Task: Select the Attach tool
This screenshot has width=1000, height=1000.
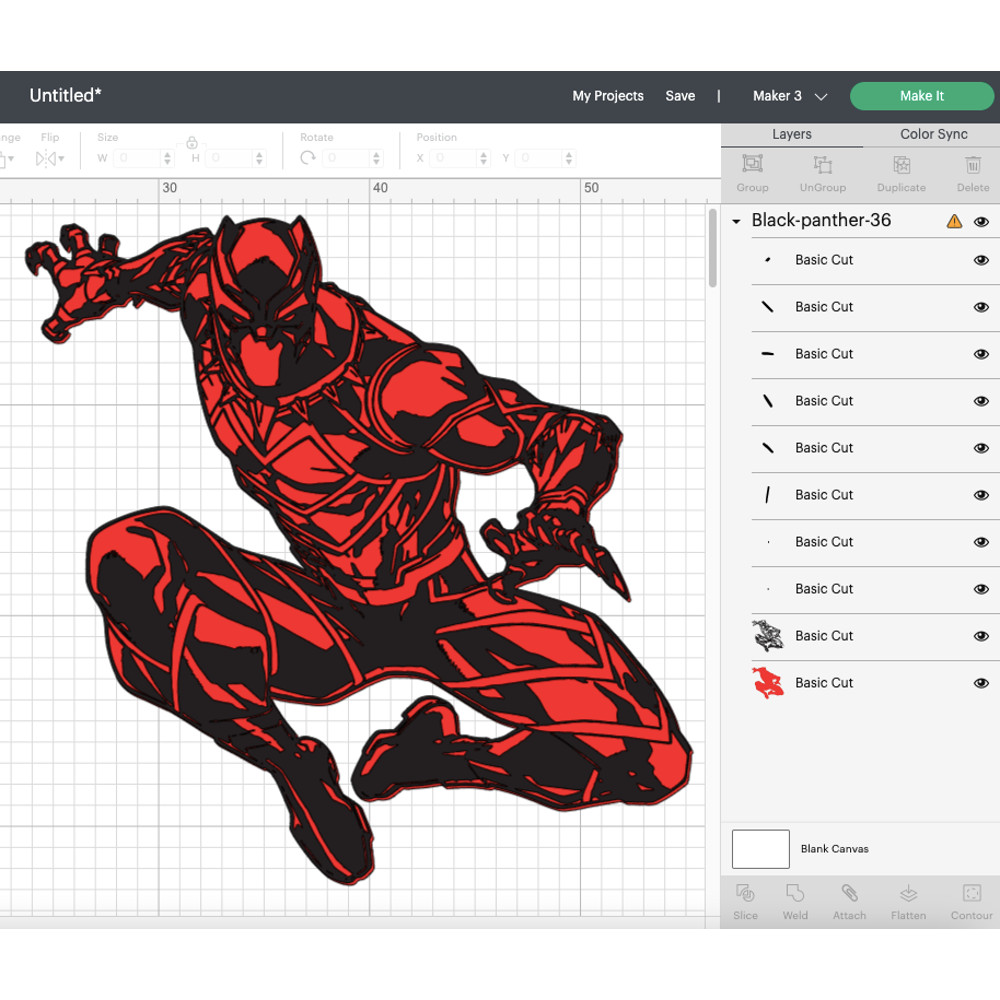Action: tap(849, 900)
